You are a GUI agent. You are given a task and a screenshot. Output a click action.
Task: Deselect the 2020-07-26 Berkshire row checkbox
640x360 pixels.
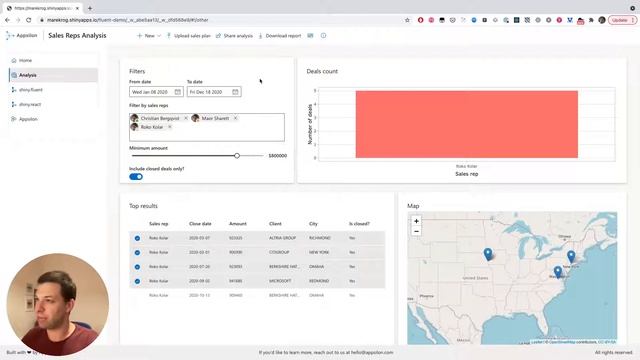(137, 267)
